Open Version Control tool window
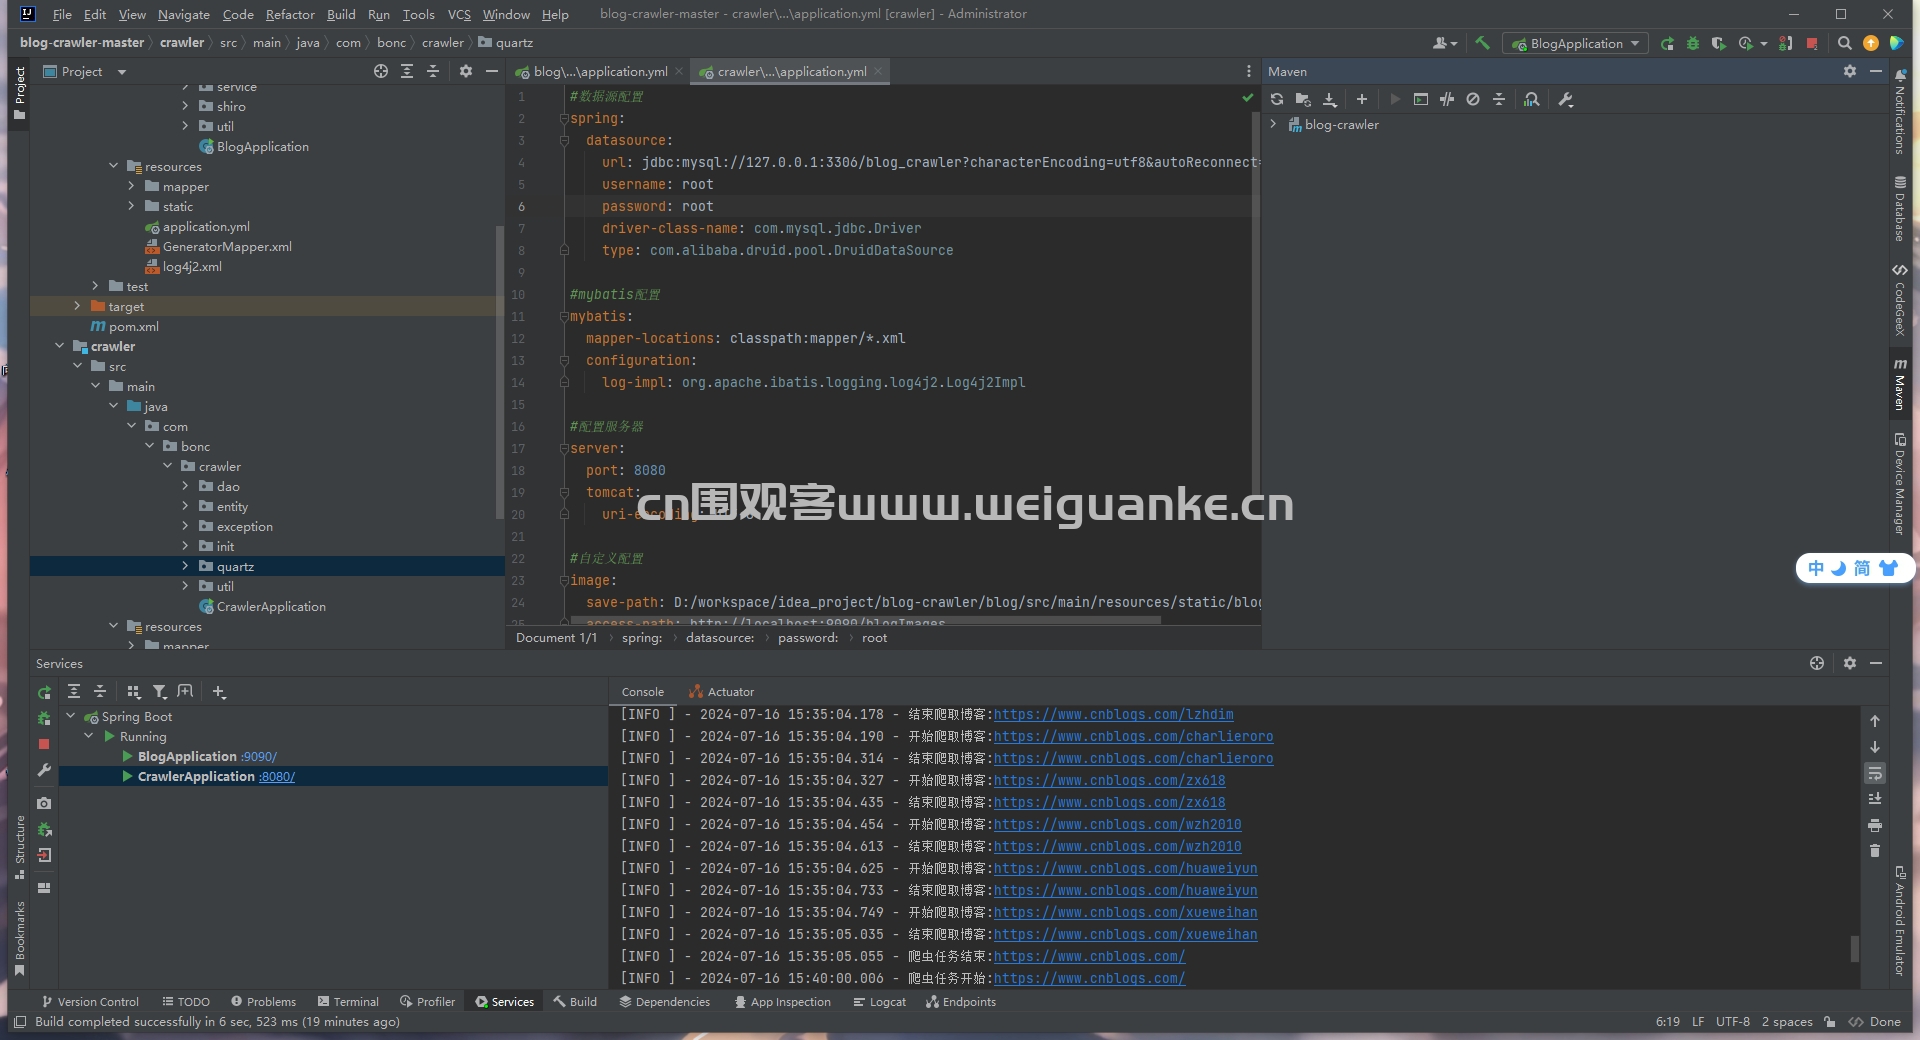 point(90,1001)
